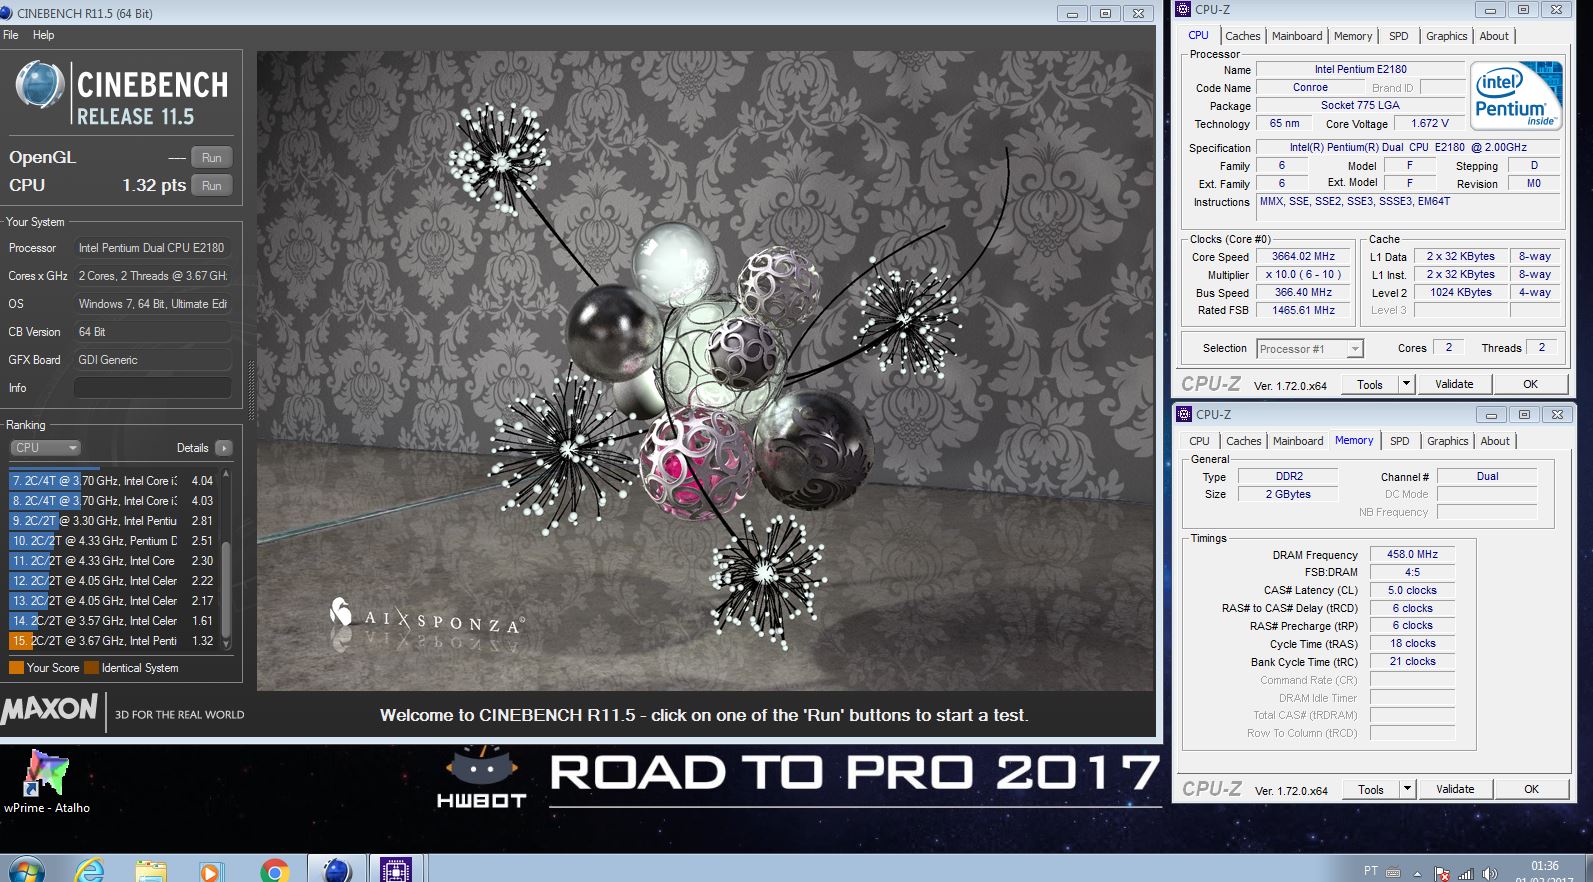Click the upper CPU-Z title bar icon
Viewport: 1593px width, 882px height.
1184,10
